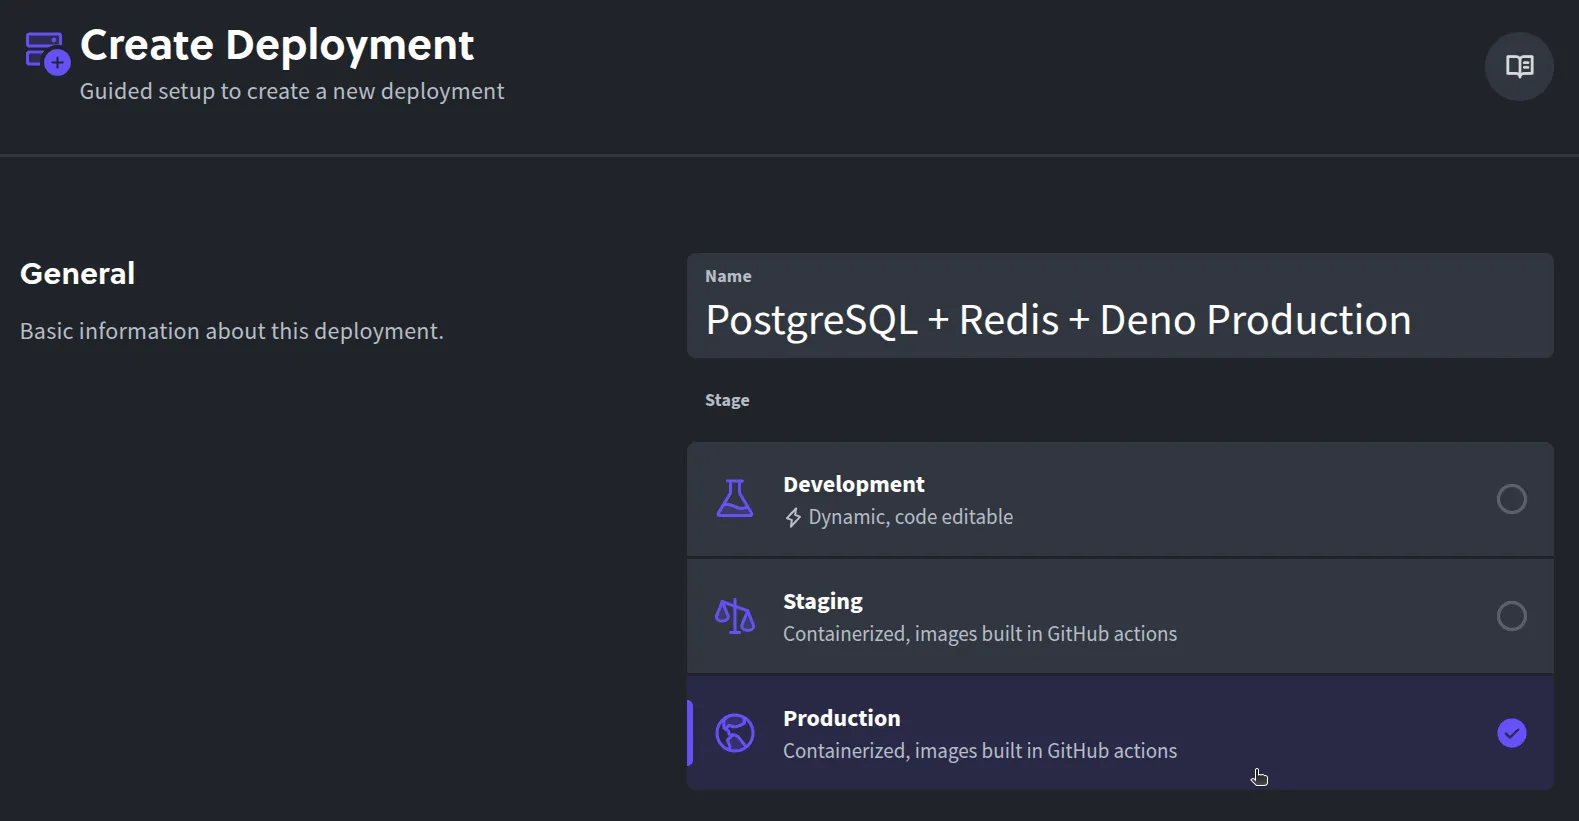
Task: Click the Production globe icon
Action: click(734, 733)
